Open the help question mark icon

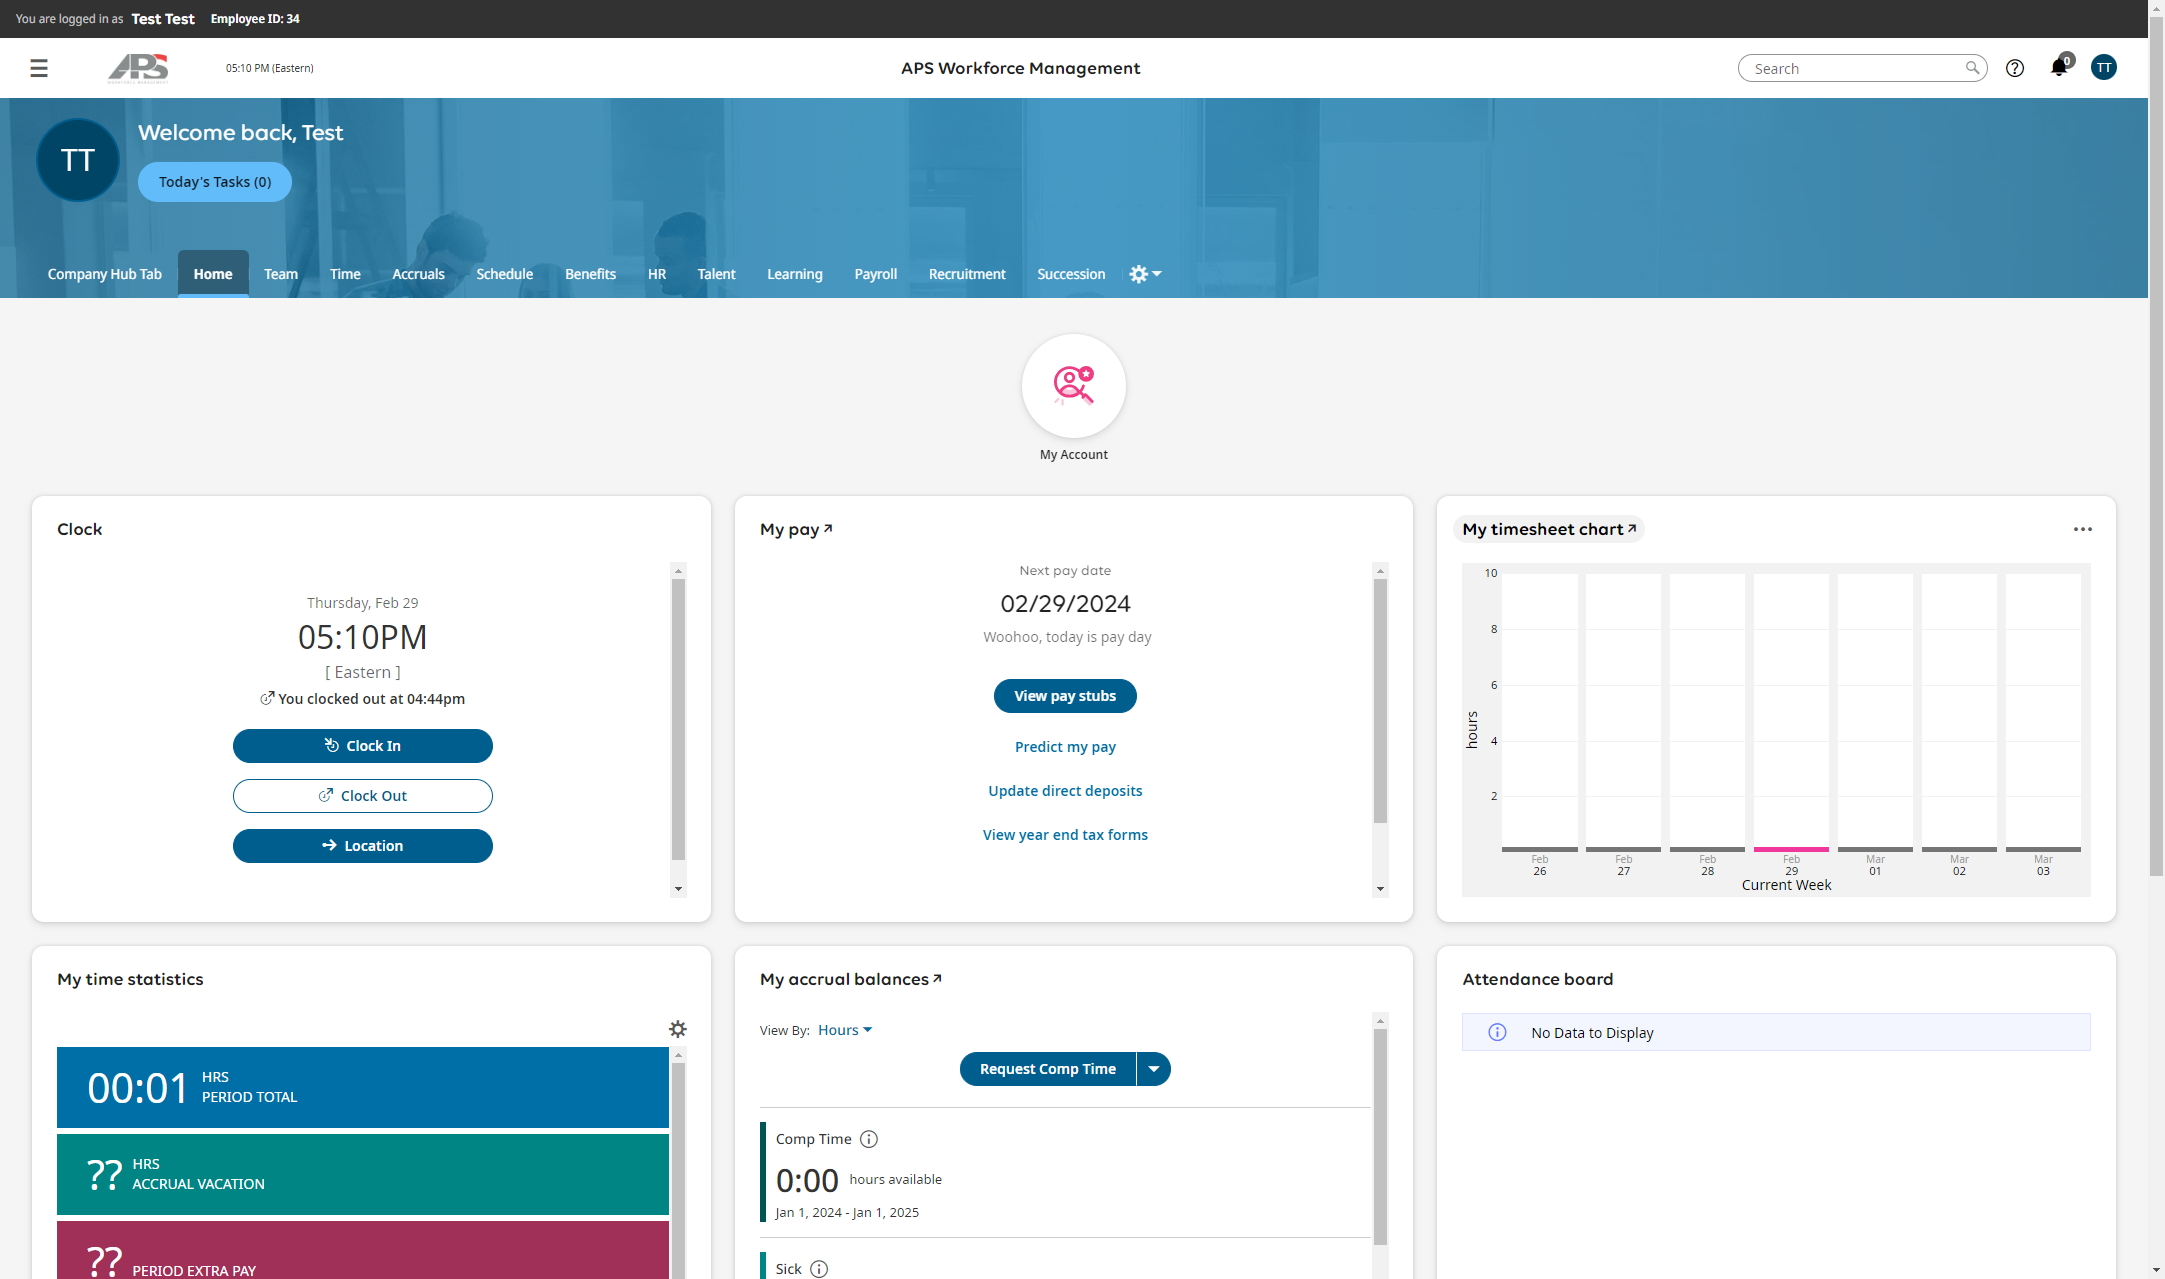point(2015,68)
